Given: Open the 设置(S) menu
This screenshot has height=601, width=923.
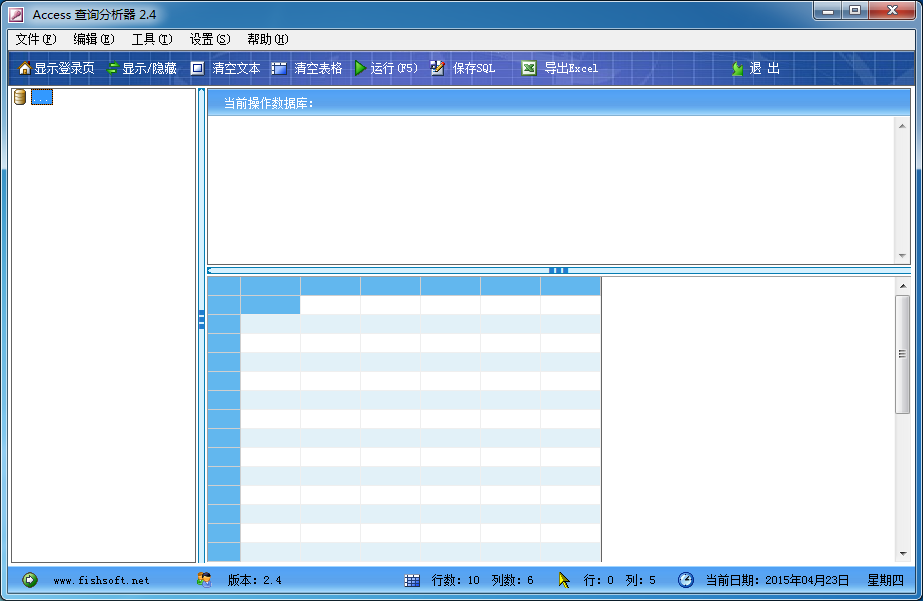Looking at the screenshot, I should [x=210, y=39].
